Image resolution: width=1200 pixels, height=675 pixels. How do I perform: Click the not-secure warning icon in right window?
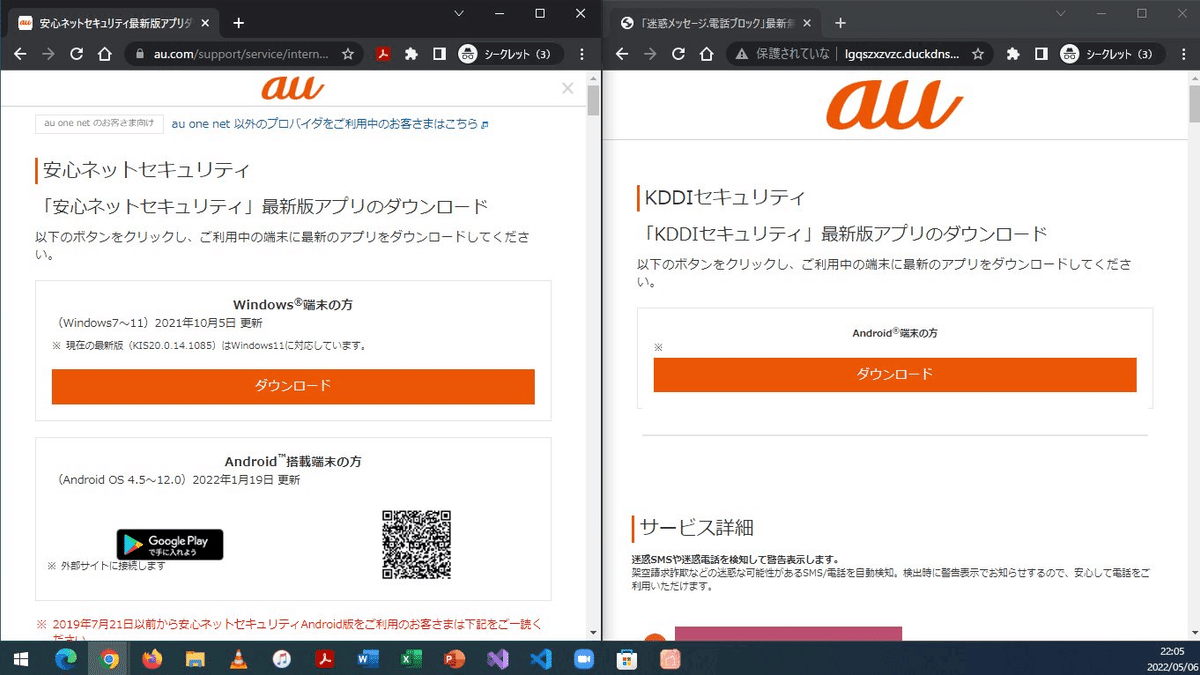click(x=742, y=54)
